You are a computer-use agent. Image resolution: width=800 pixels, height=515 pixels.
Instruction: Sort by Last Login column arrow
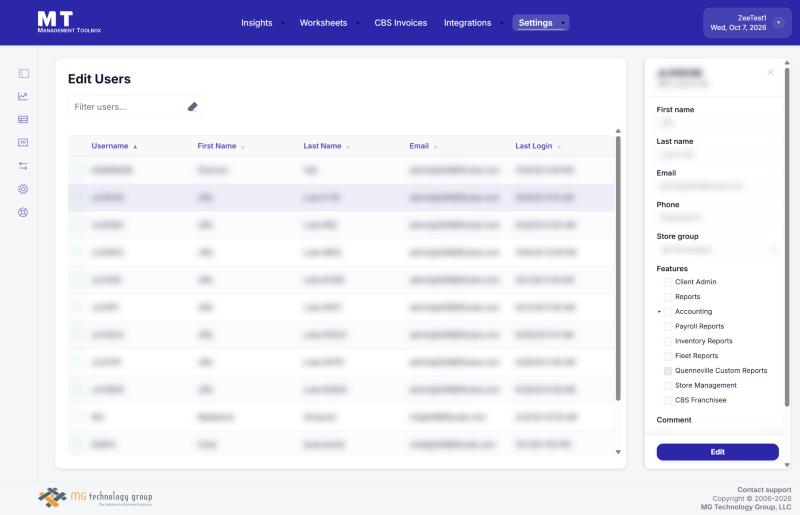[559, 147]
